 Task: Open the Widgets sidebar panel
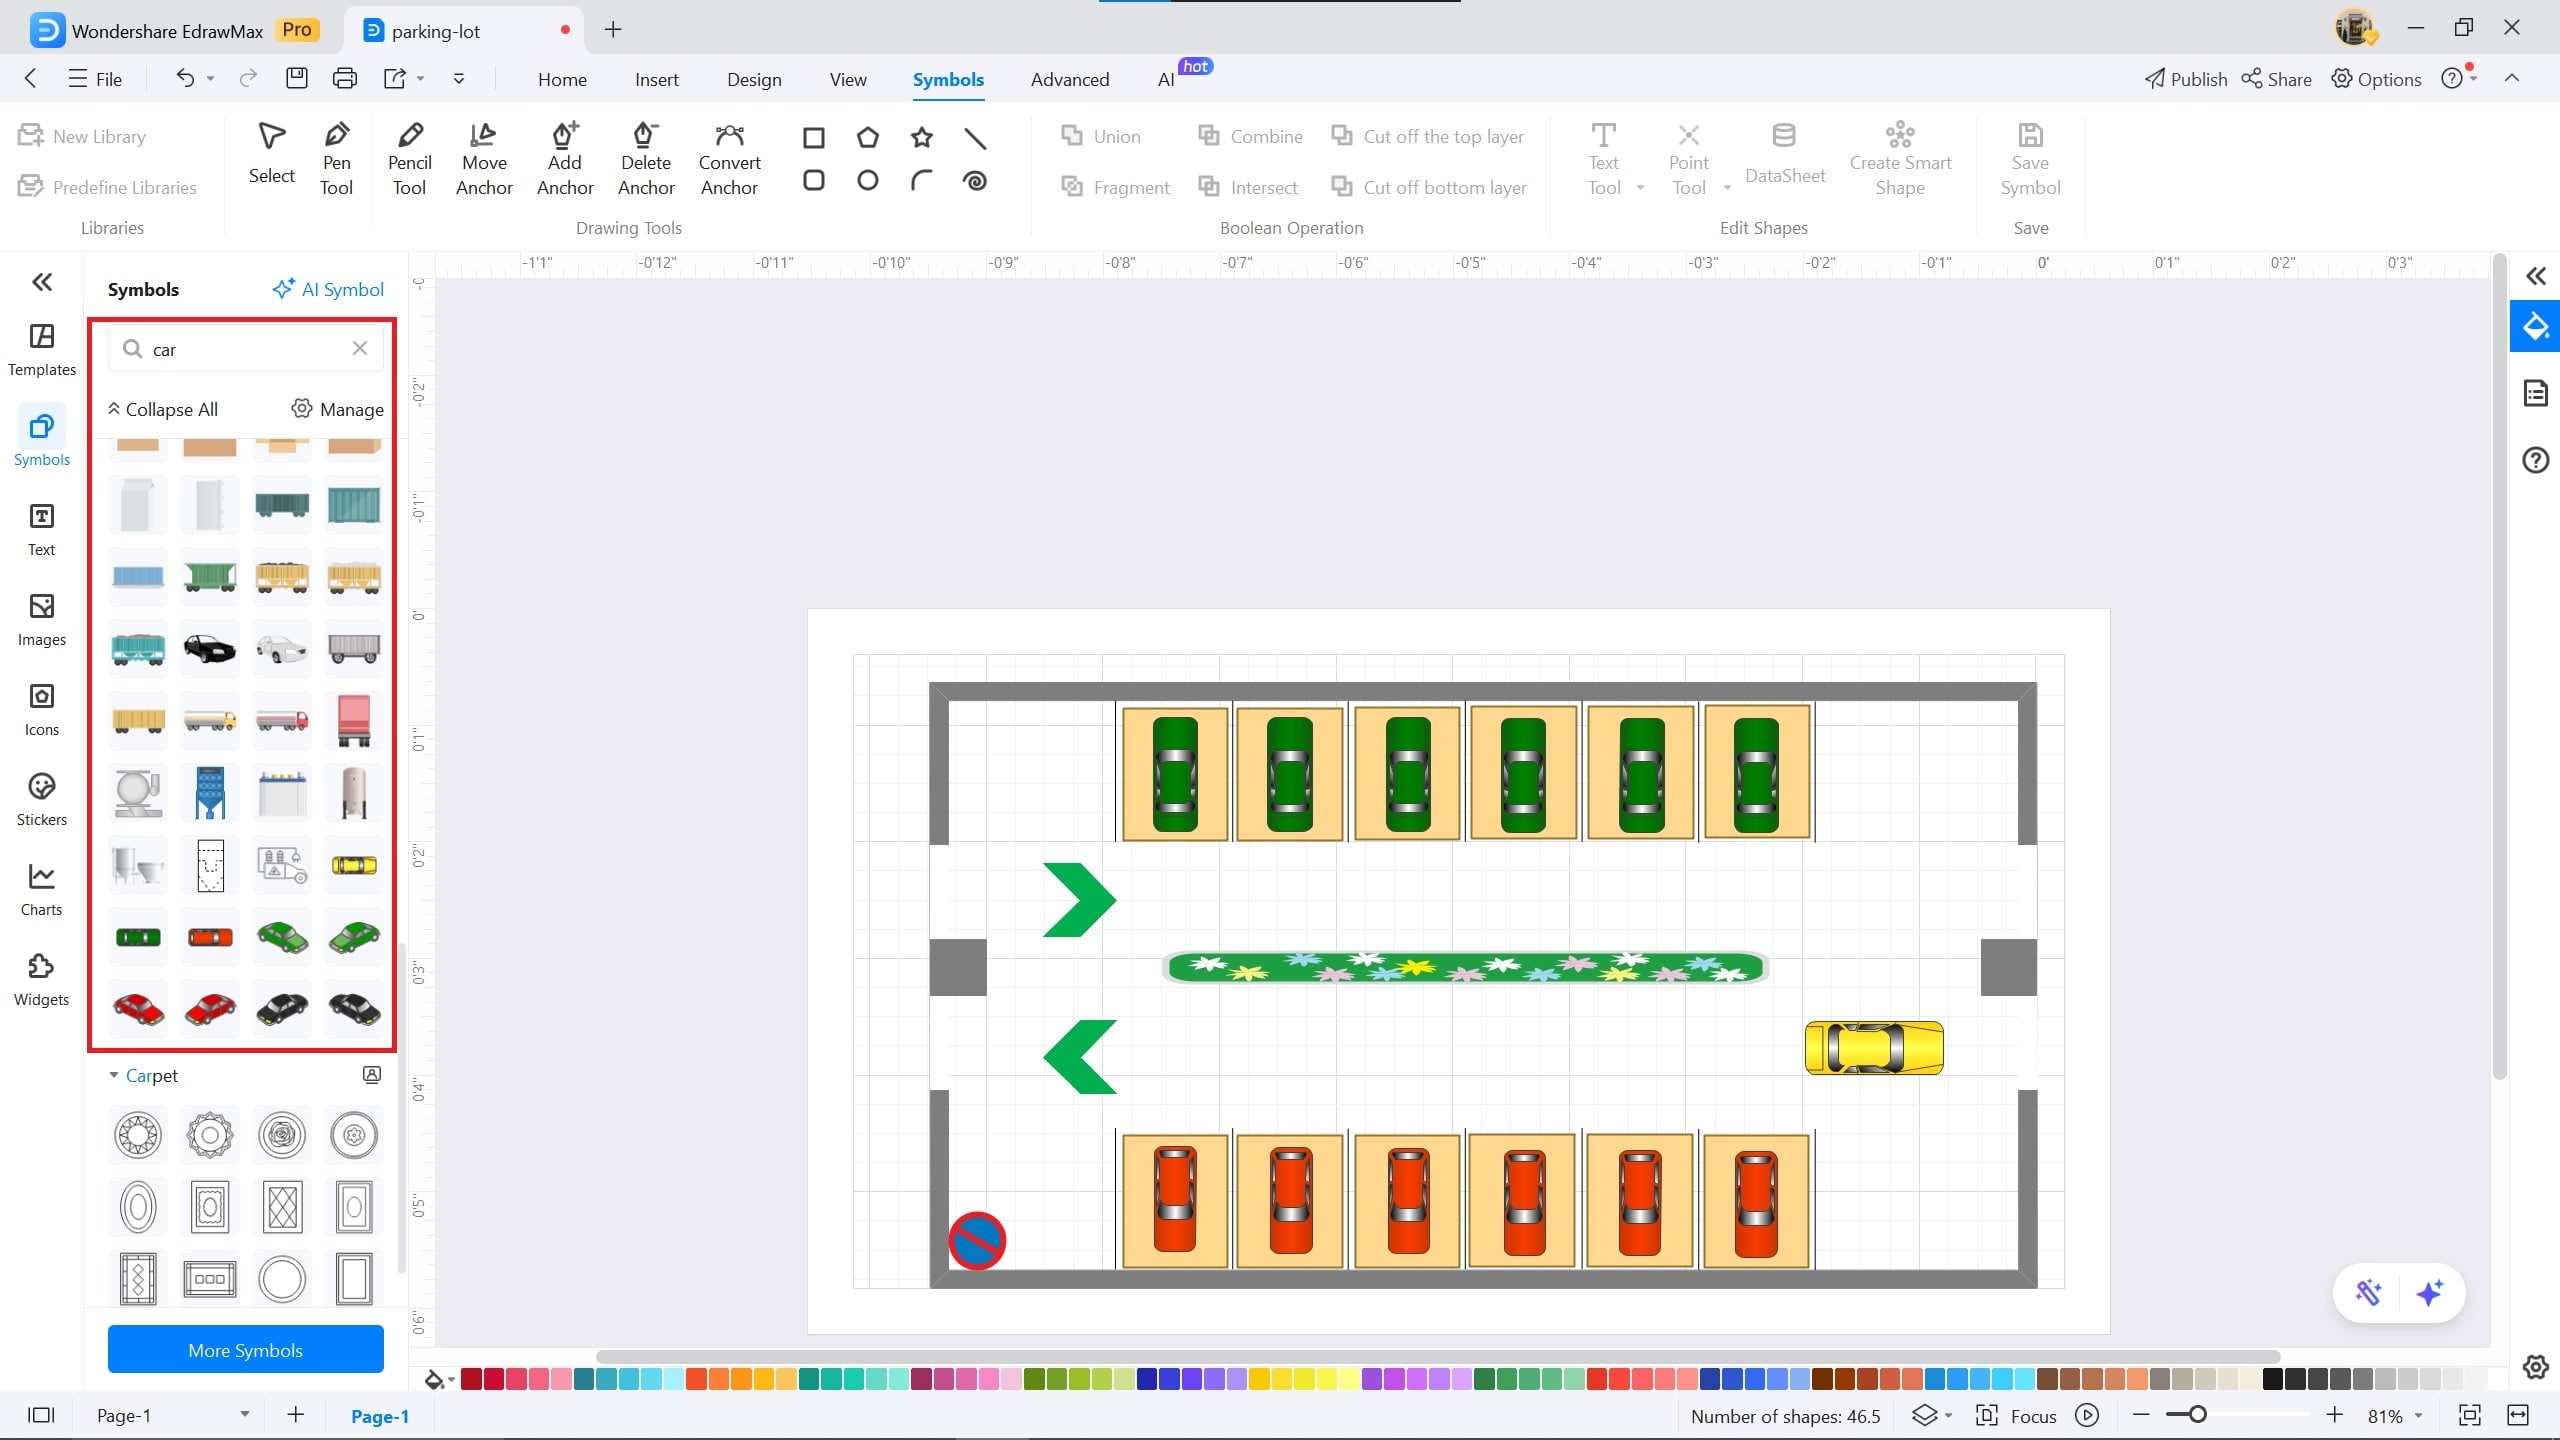tap(41, 980)
